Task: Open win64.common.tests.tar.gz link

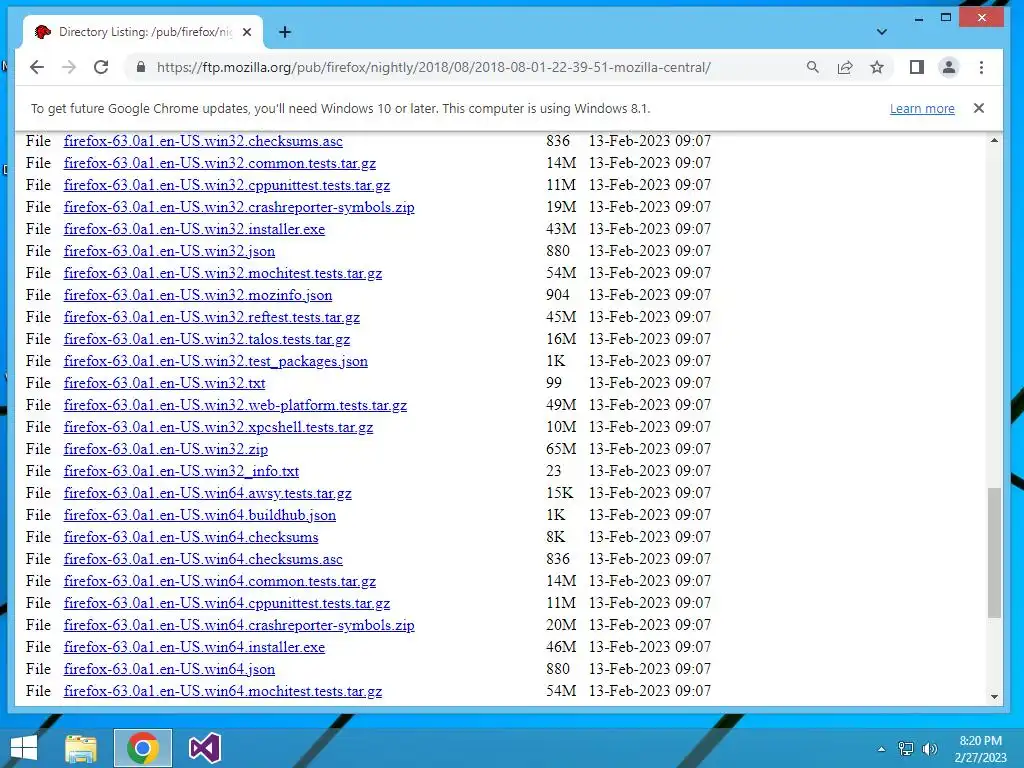Action: (x=219, y=581)
